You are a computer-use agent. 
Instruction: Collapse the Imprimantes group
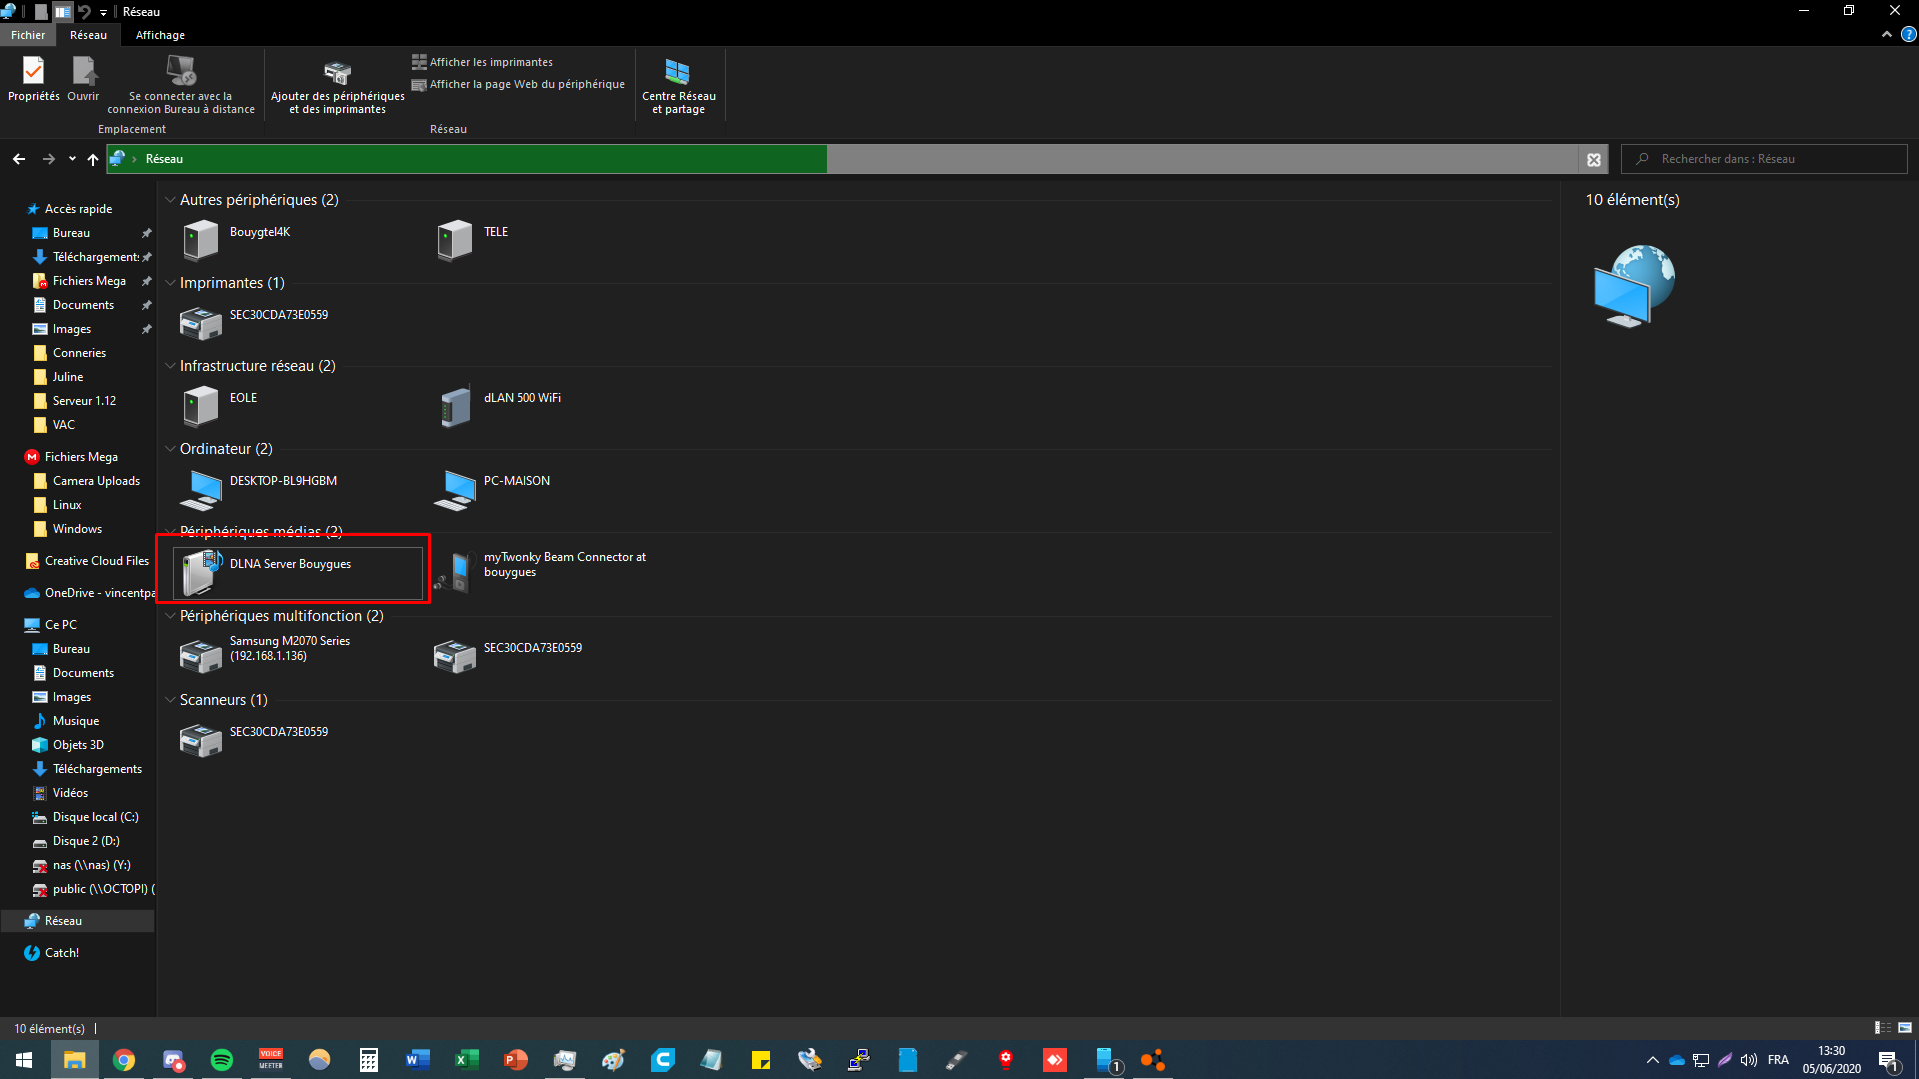170,283
